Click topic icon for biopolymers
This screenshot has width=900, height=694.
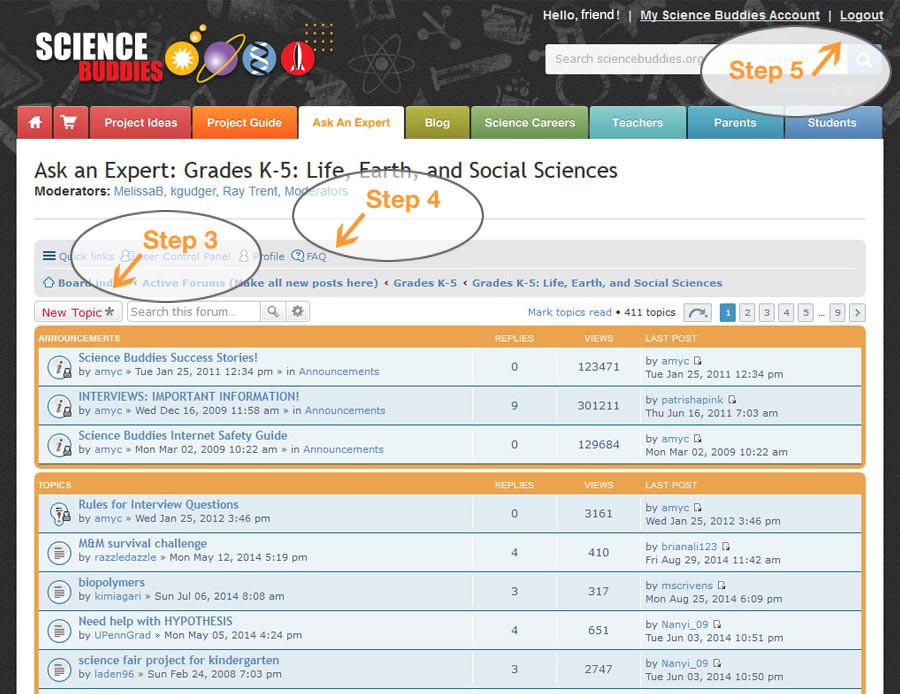pos(59,591)
